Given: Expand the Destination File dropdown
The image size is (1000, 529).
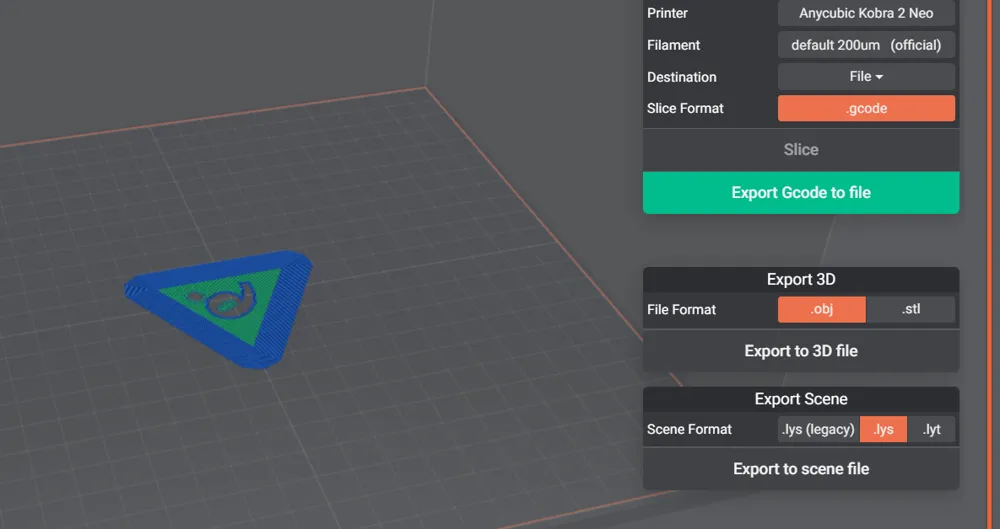Looking at the screenshot, I should pos(866,77).
